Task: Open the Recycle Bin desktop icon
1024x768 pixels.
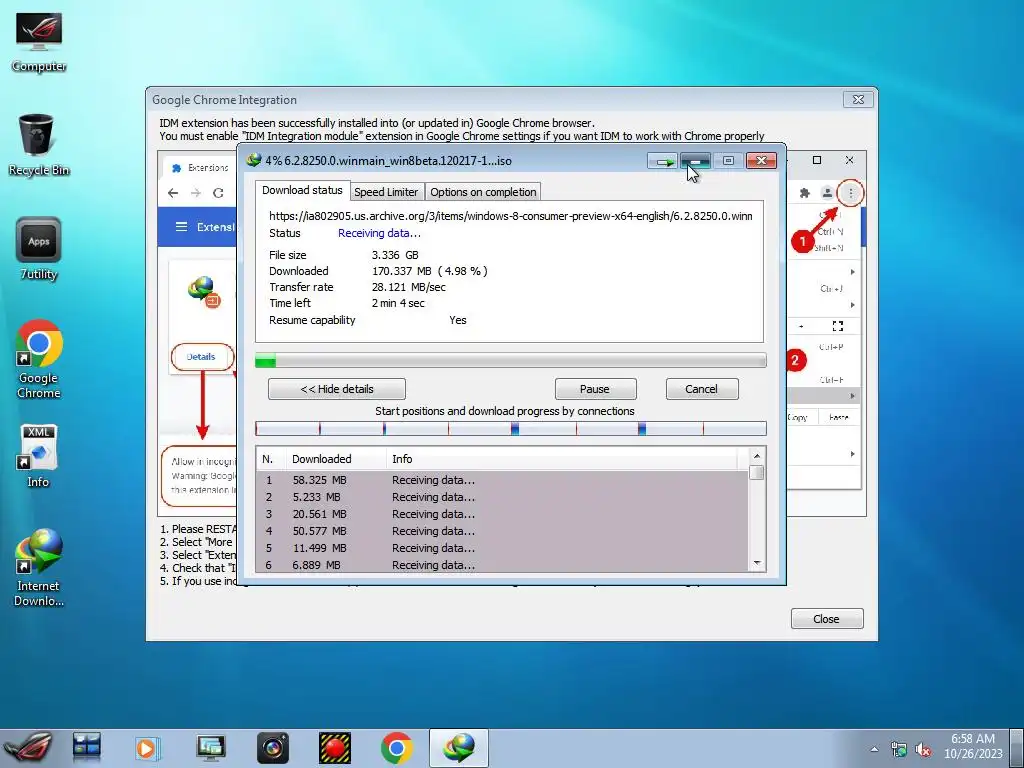Action: coord(39,145)
